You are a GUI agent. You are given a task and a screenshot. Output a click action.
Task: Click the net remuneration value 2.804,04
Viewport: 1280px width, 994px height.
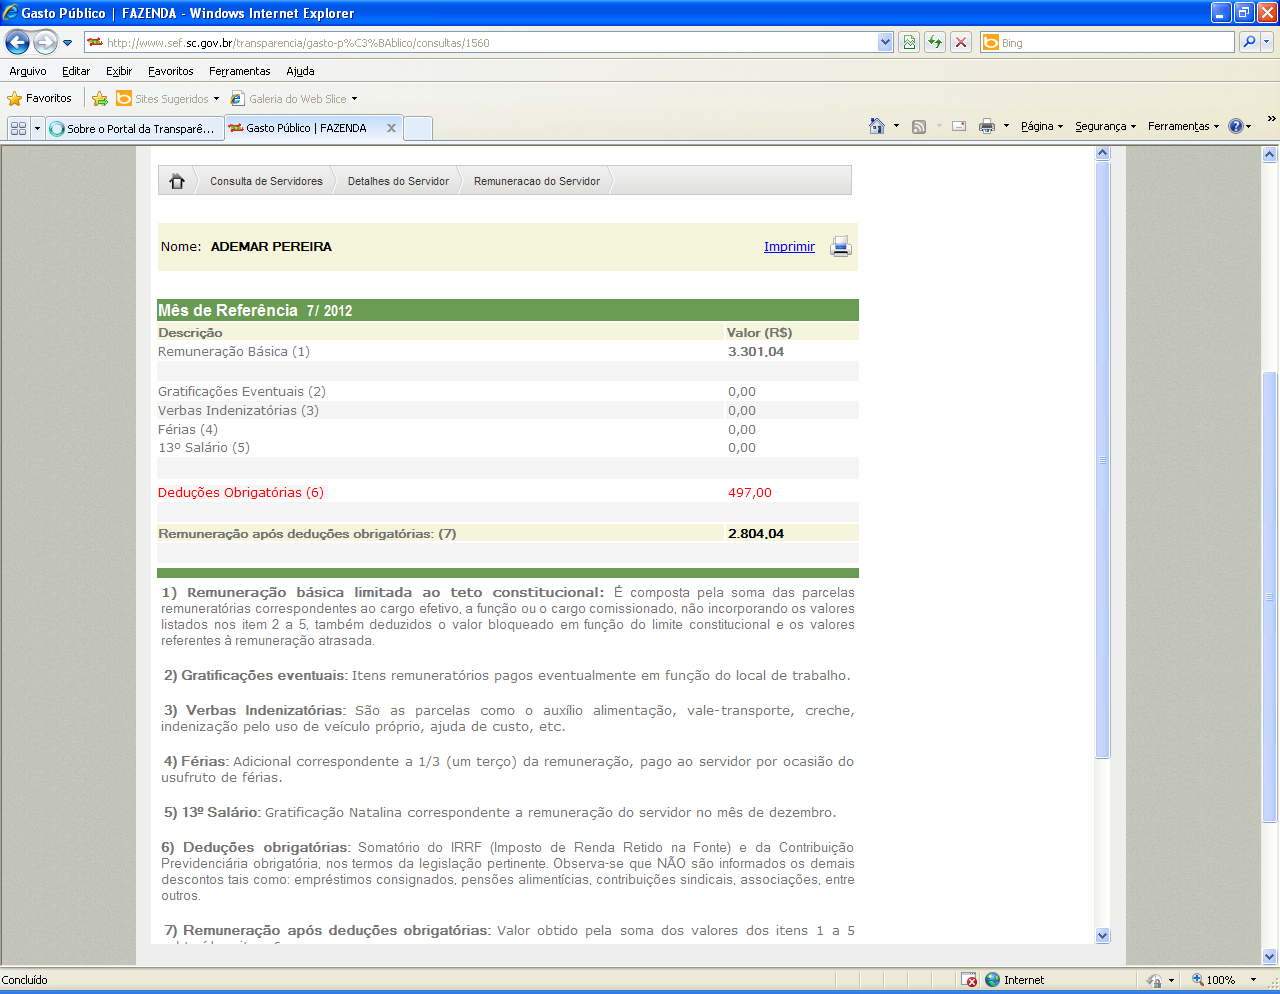[x=756, y=534]
